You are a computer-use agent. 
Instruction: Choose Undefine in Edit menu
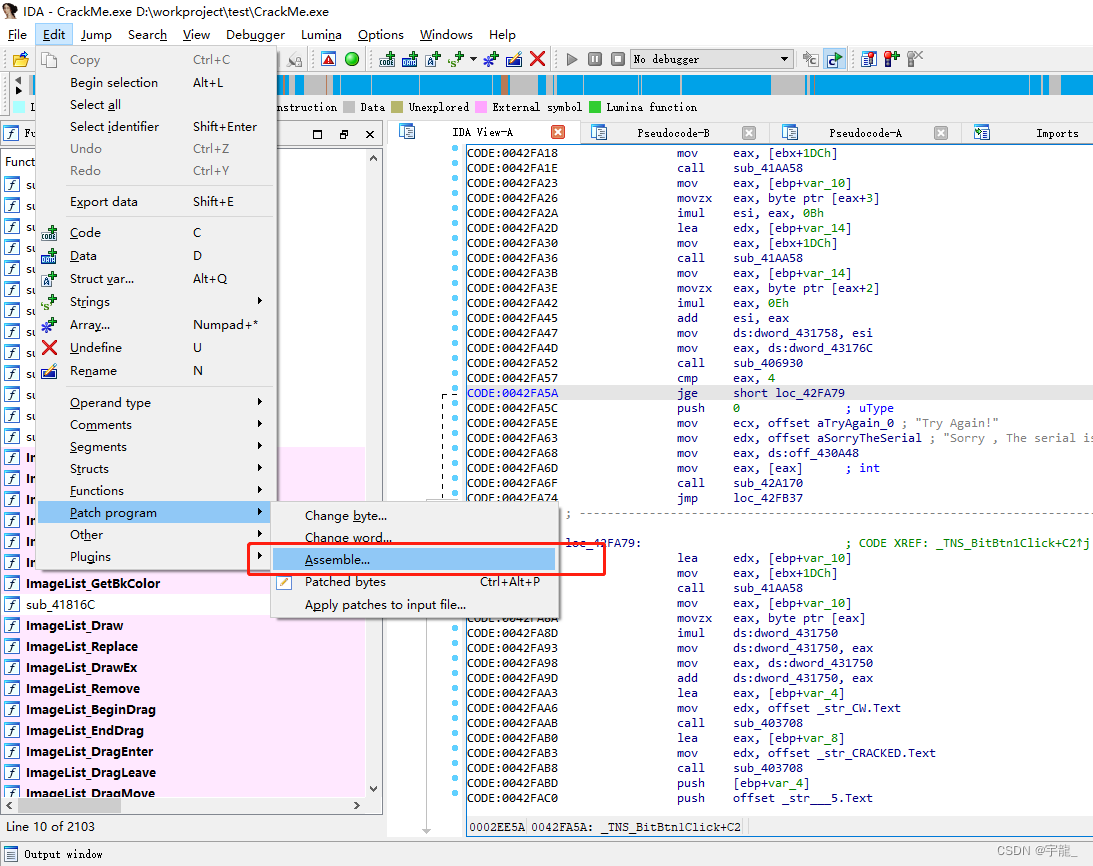tap(155, 347)
